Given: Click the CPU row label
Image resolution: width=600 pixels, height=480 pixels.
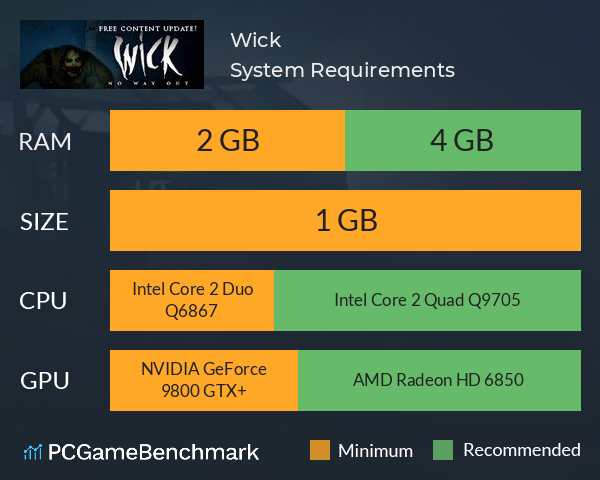Looking at the screenshot, I should click(43, 301).
